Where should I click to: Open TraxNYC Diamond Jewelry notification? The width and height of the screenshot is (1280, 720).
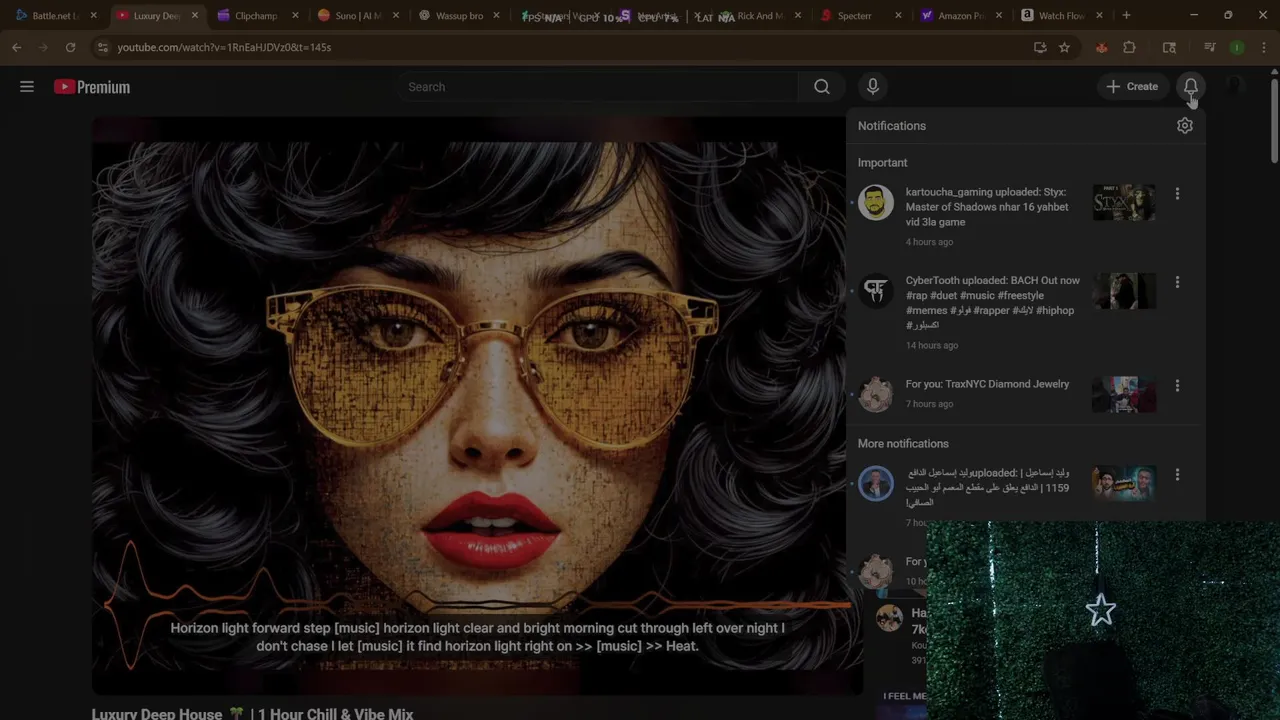987,384
